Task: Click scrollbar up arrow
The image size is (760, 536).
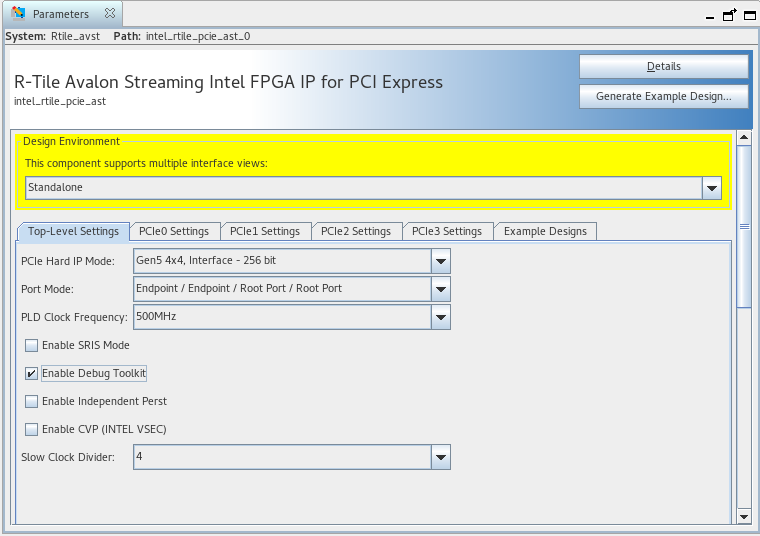Action: 743,138
